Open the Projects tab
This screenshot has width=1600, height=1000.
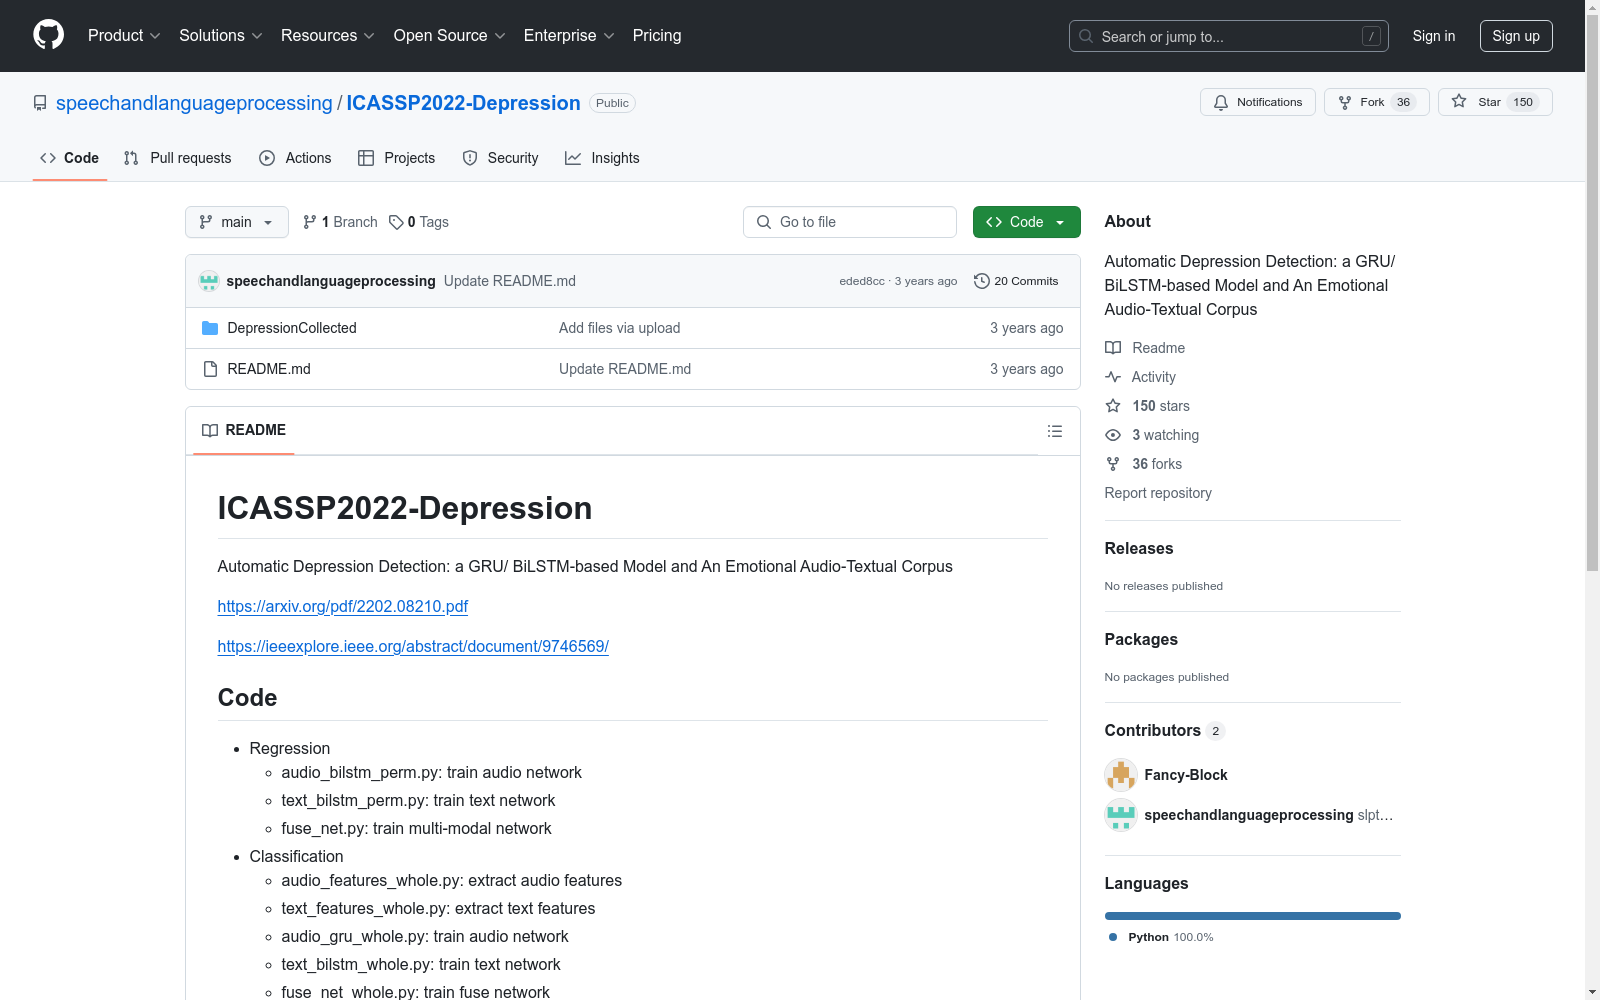pyautogui.click(x=397, y=158)
